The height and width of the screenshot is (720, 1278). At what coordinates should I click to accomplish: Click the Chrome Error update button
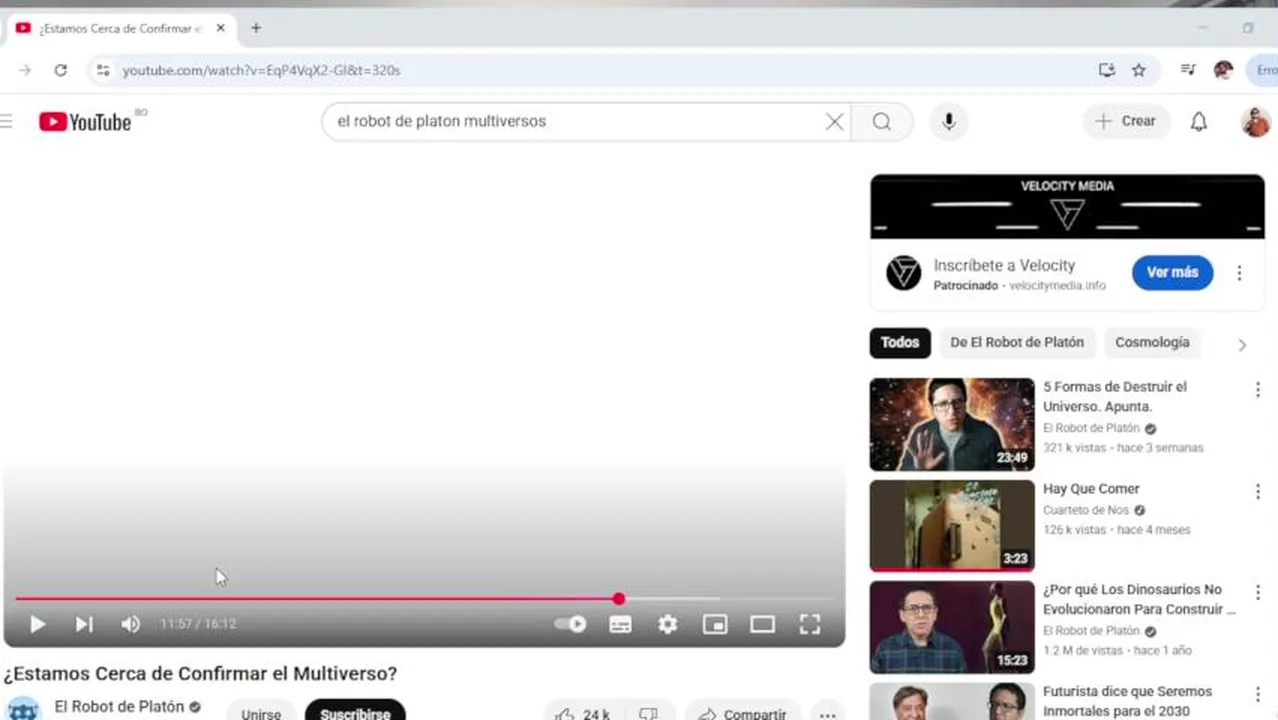[x=1263, y=70]
